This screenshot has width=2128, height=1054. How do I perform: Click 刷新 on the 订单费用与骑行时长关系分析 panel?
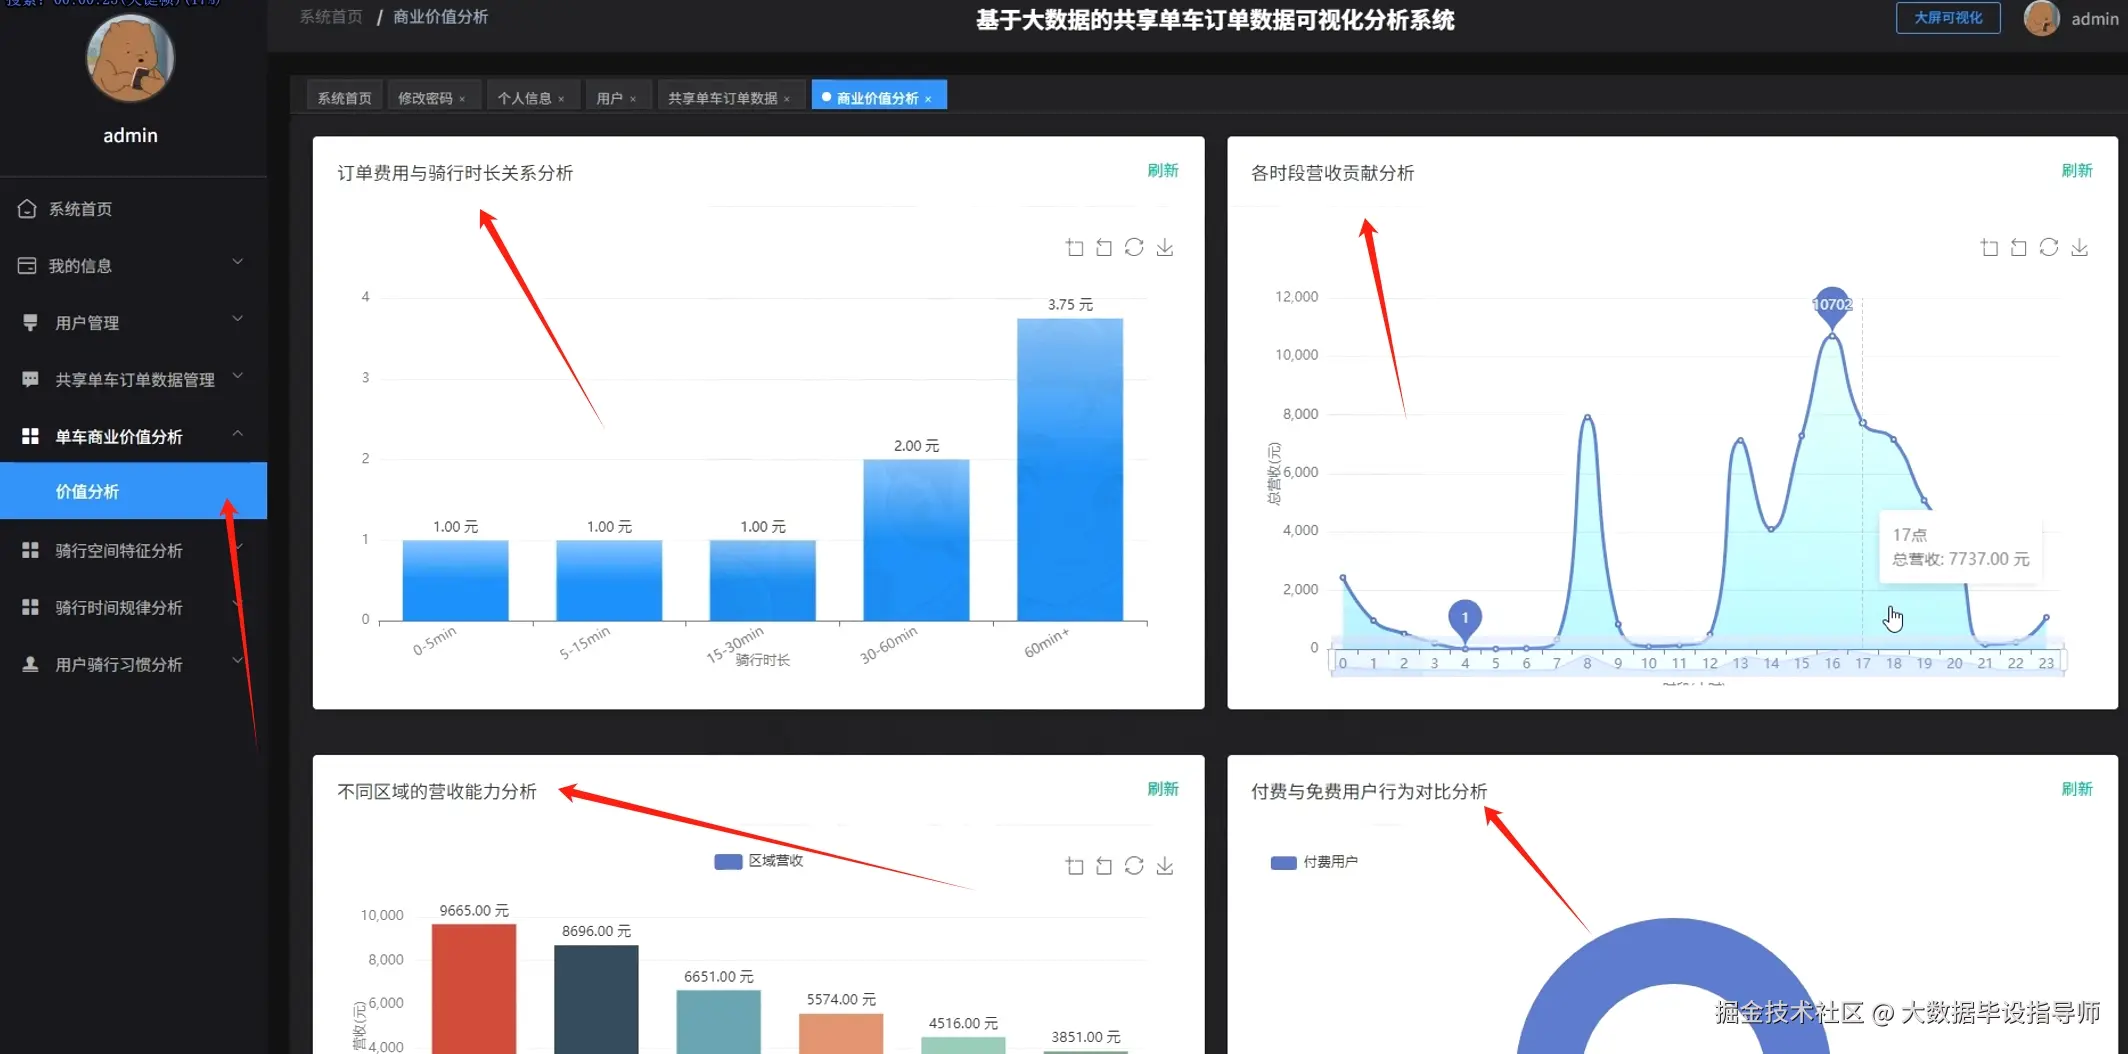click(x=1163, y=170)
